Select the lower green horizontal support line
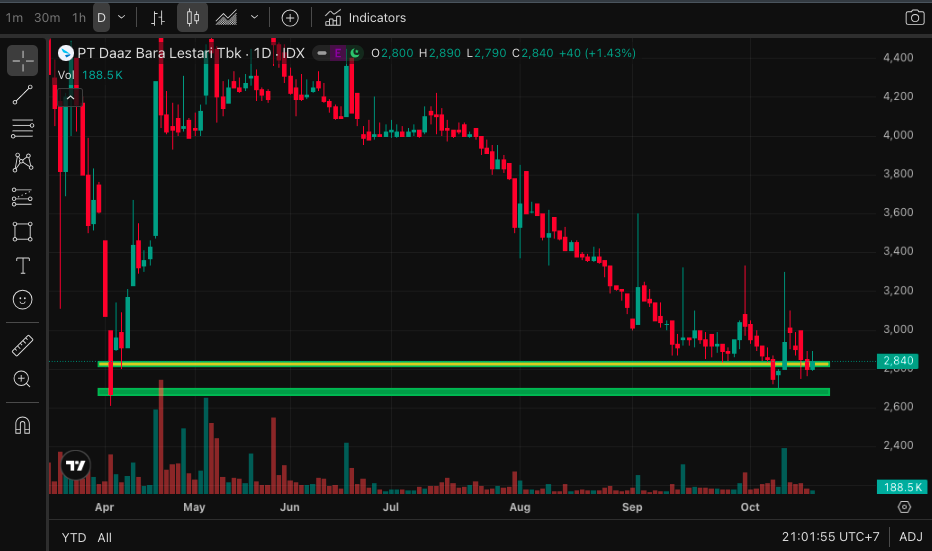Image resolution: width=932 pixels, height=551 pixels. click(464, 392)
